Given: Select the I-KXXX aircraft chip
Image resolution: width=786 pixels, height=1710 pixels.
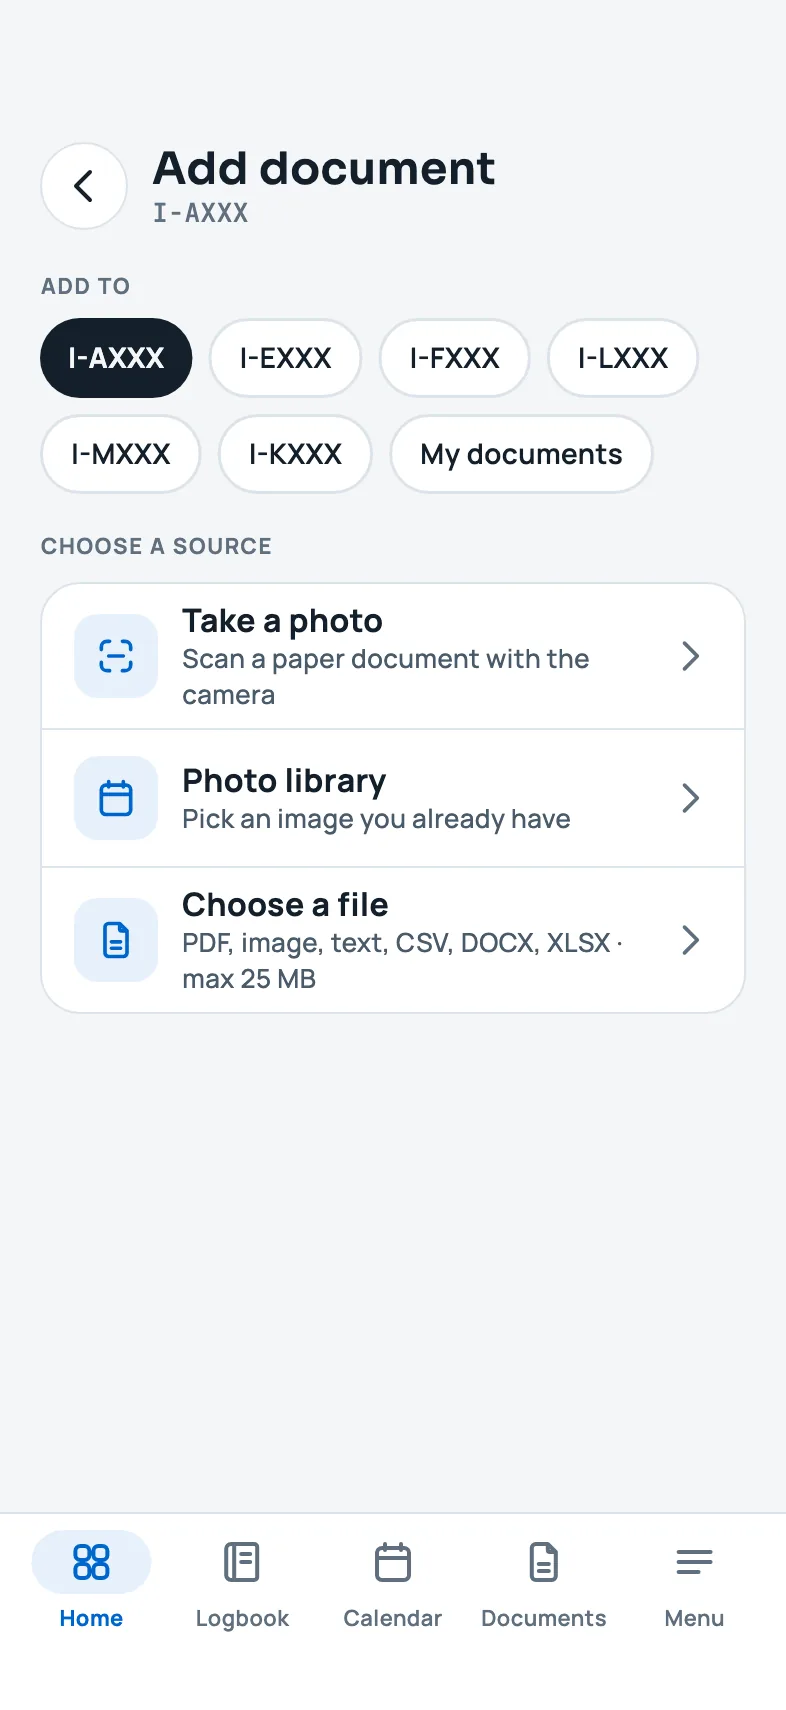Looking at the screenshot, I should coord(295,454).
